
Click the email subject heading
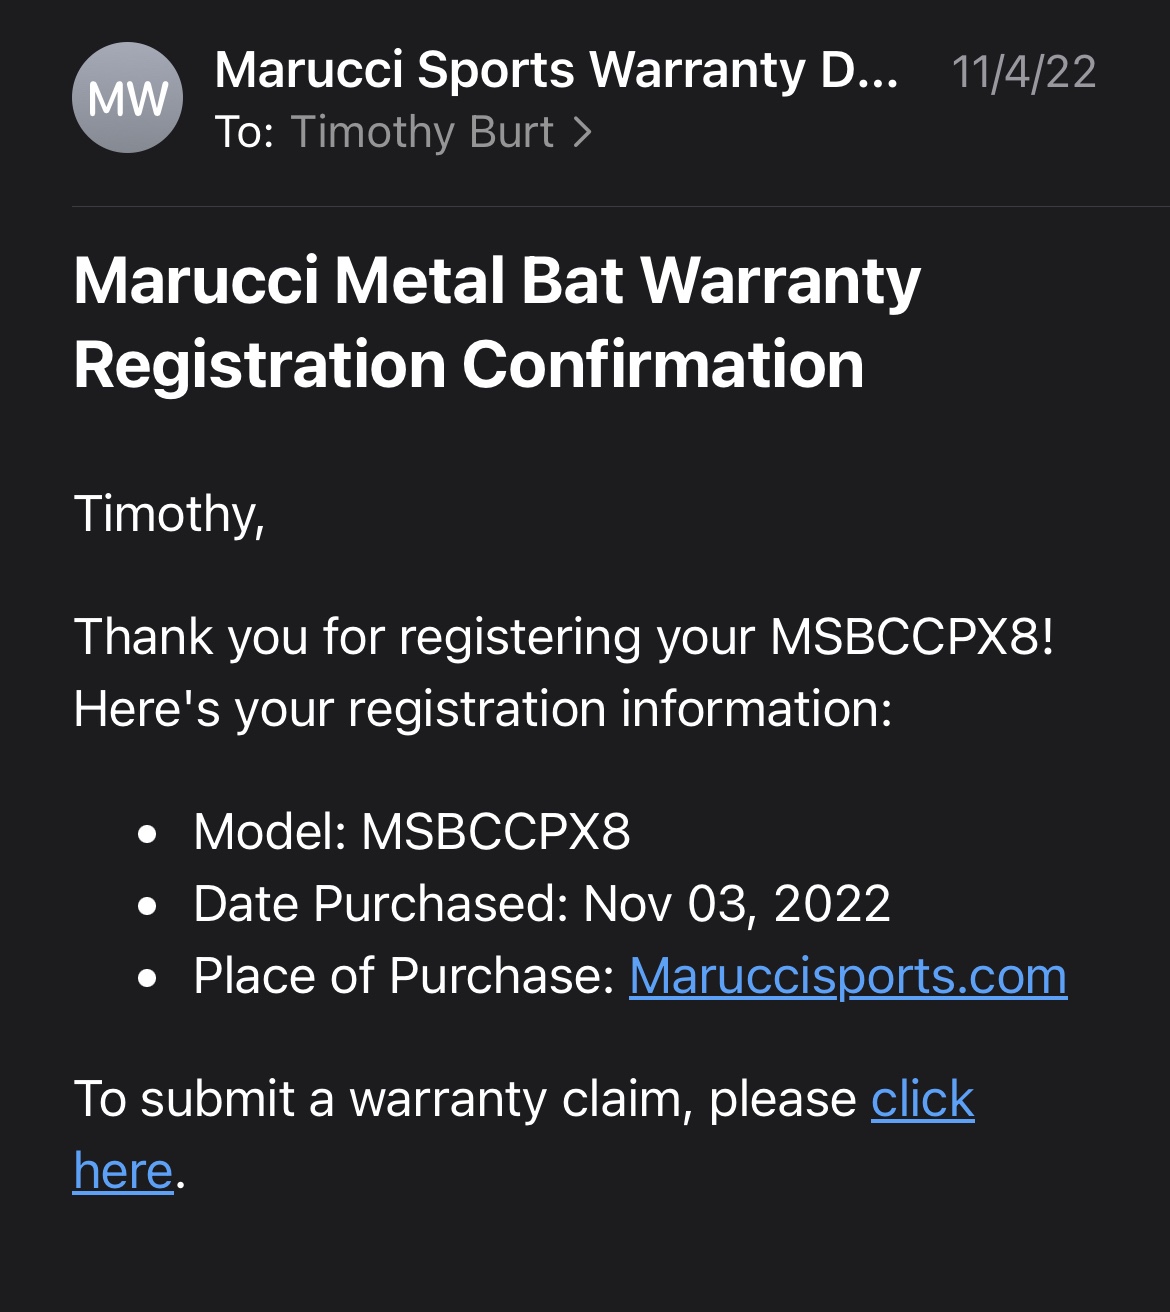496,281
